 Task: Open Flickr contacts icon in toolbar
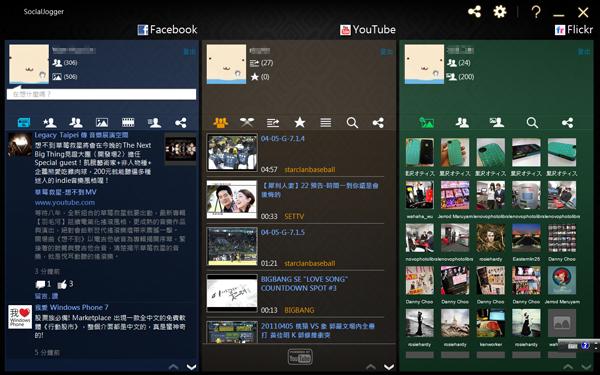coord(462,122)
